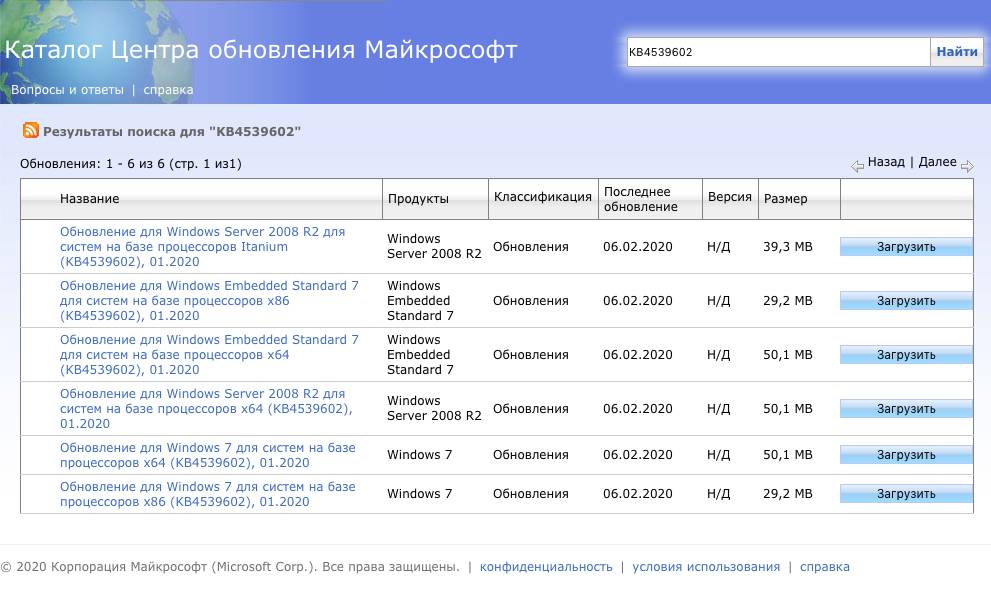Open the Windows Server 2008 R2 Itanium update link
The width and height of the screenshot is (991, 594).
click(202, 246)
